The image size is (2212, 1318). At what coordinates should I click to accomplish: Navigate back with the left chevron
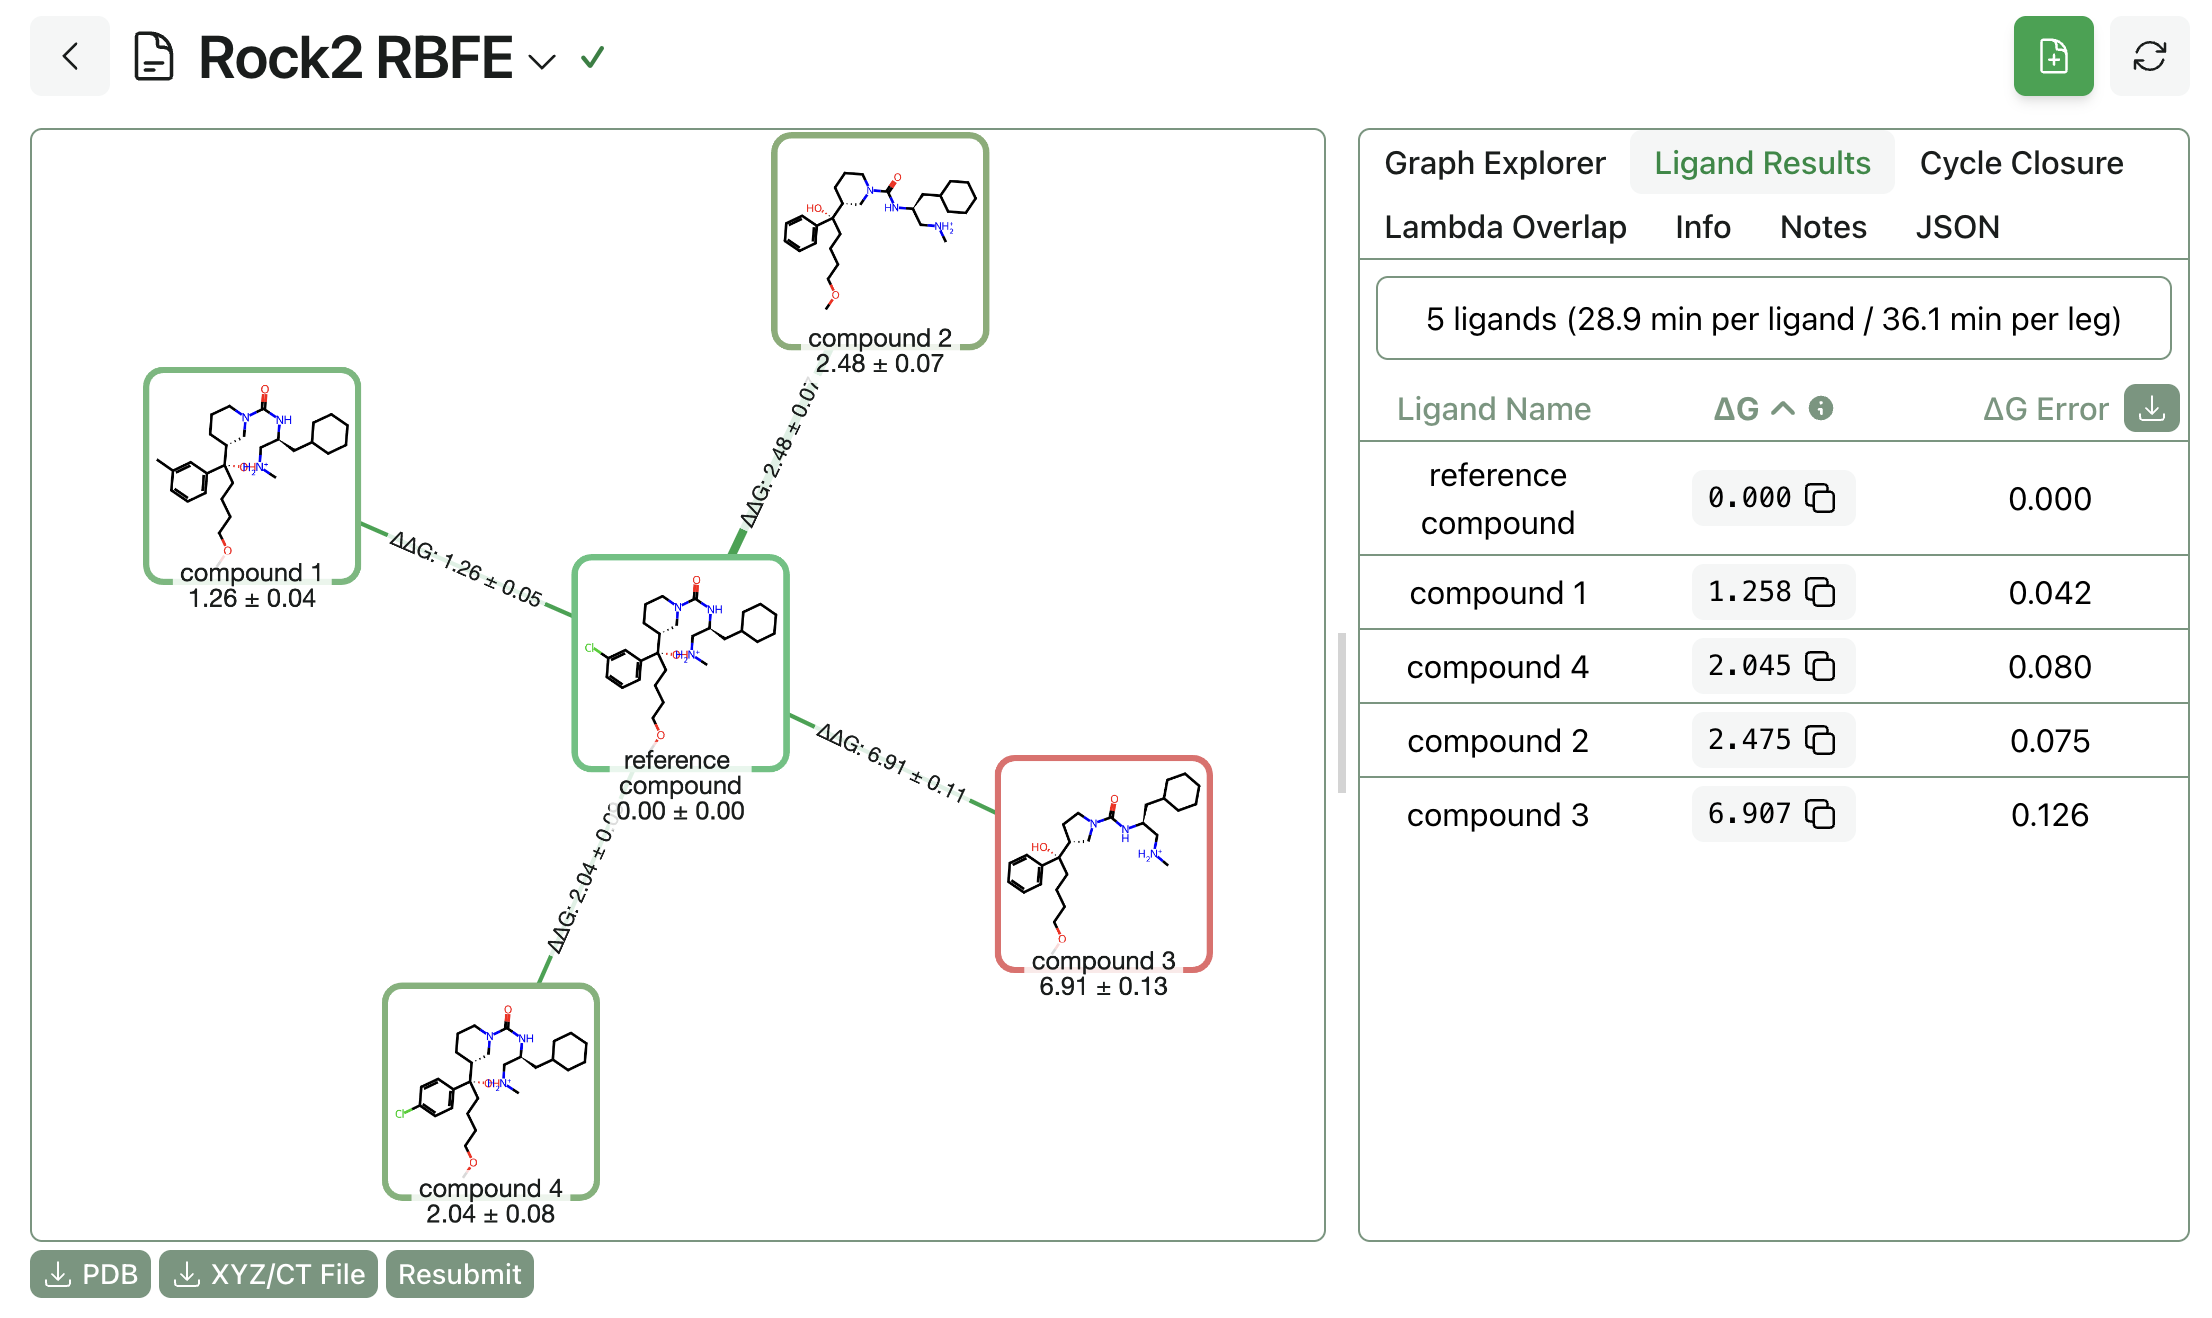(x=69, y=56)
